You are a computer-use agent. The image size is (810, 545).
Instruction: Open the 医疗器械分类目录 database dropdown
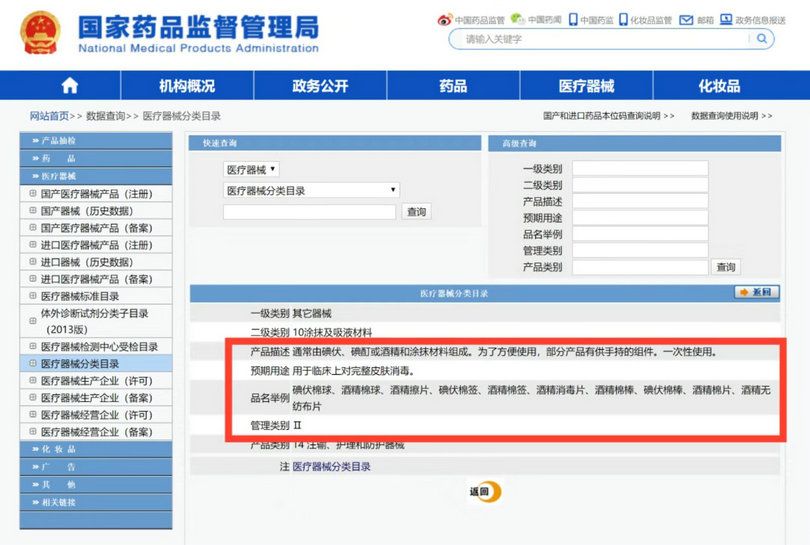click(311, 190)
